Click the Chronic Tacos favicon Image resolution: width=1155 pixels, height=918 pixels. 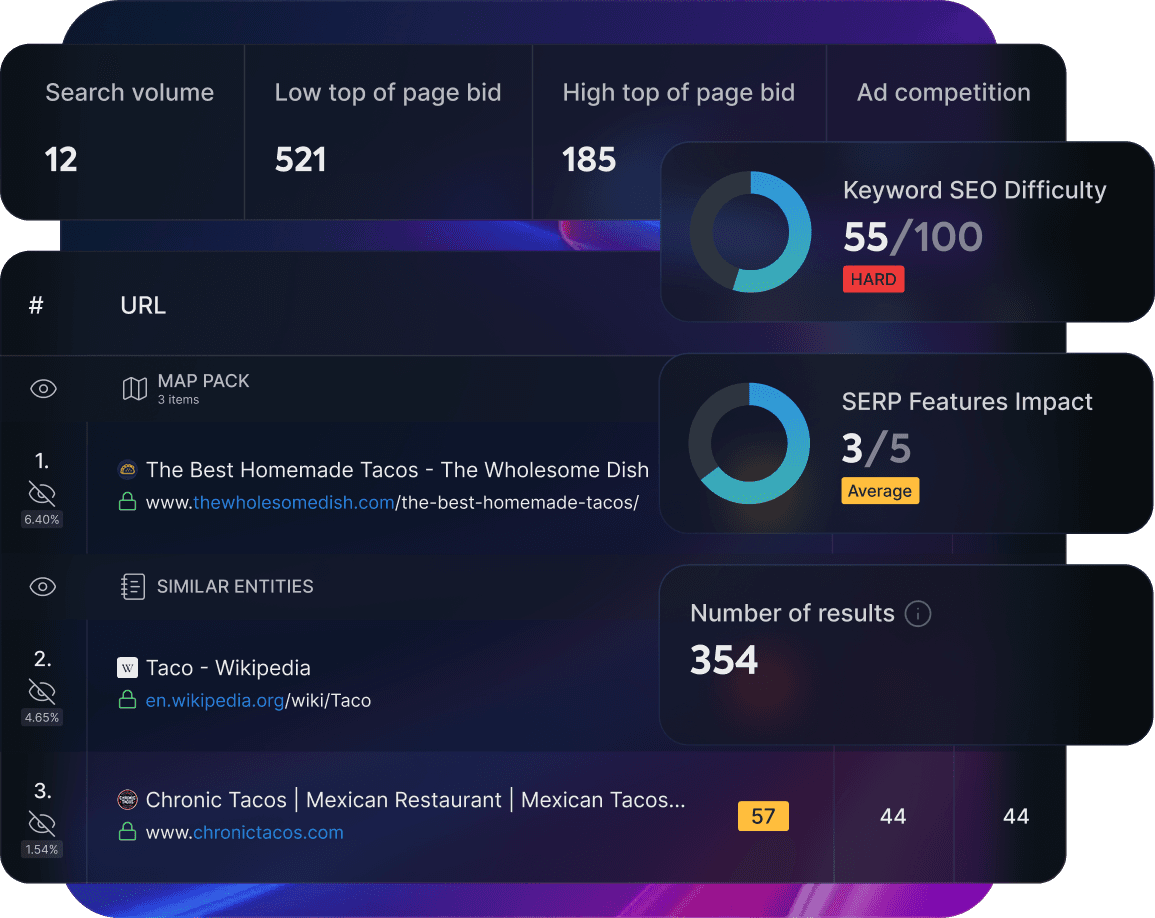(x=127, y=800)
